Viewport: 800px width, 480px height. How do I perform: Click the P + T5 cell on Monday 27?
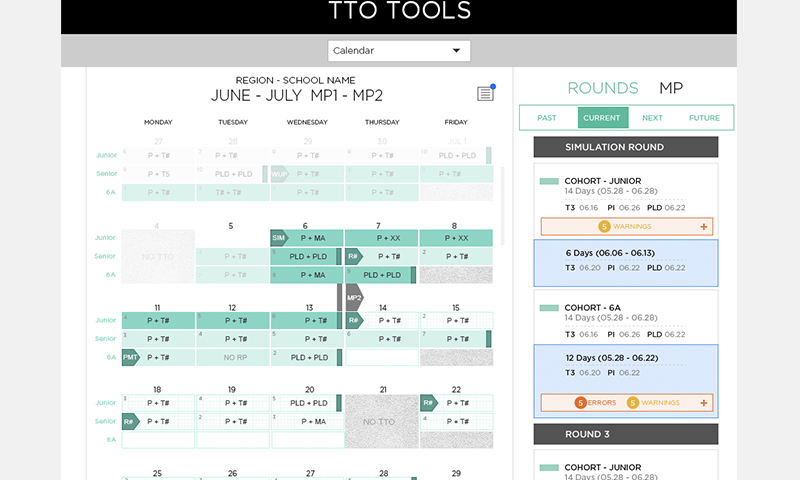[x=158, y=174]
